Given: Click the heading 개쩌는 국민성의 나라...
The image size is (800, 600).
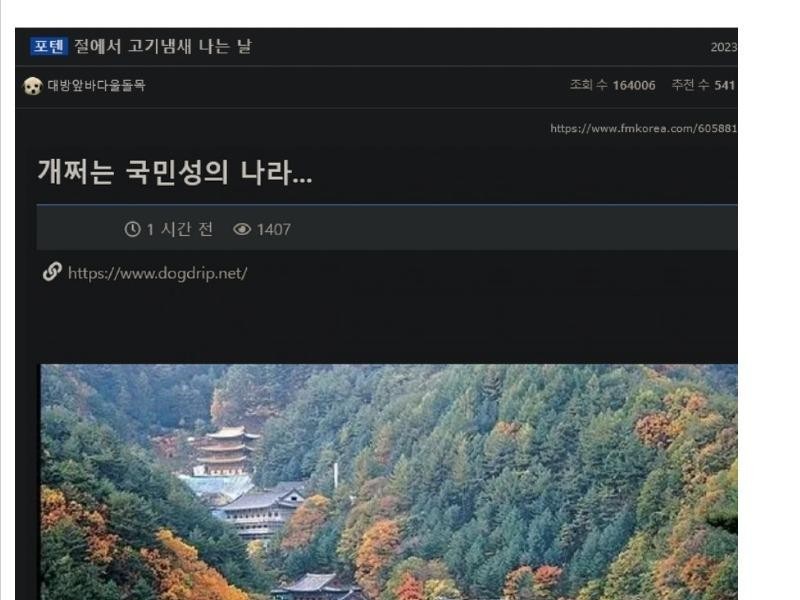Looking at the screenshot, I should [x=174, y=172].
